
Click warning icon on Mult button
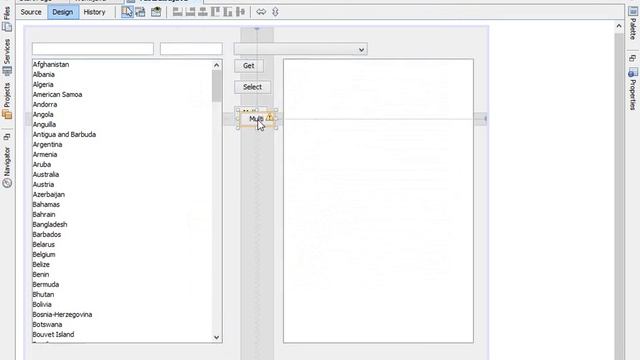(269, 117)
